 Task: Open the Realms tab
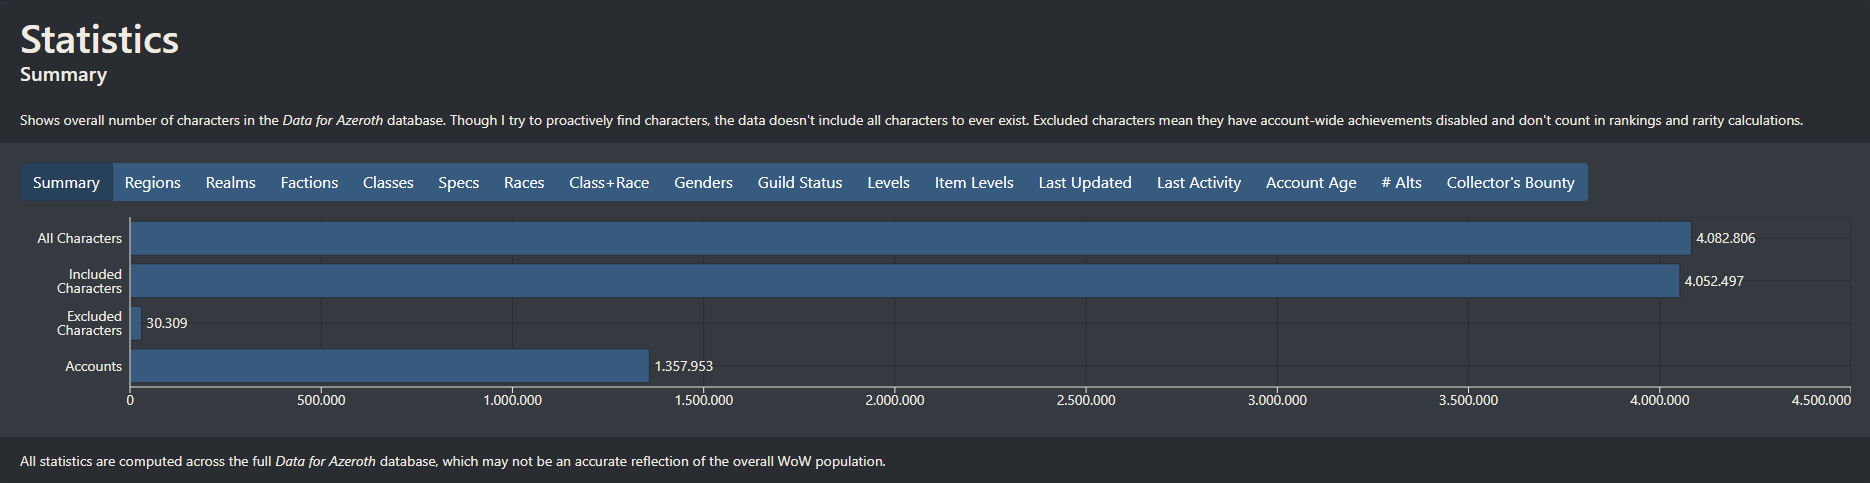click(x=230, y=182)
